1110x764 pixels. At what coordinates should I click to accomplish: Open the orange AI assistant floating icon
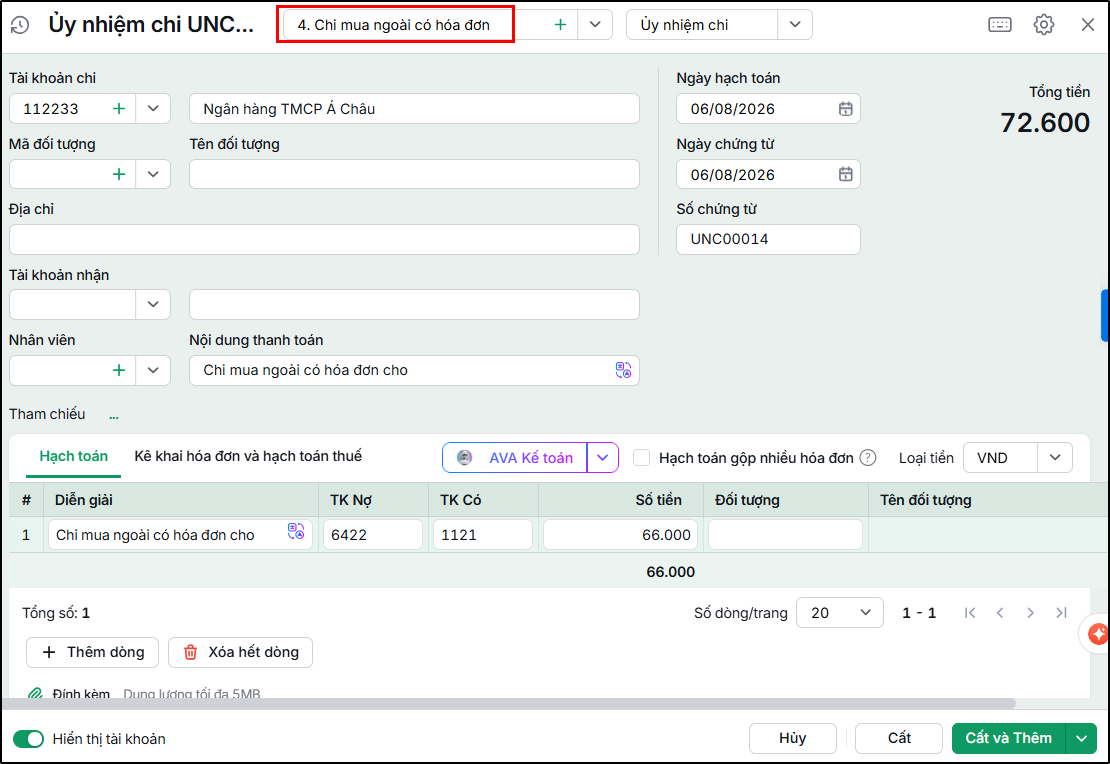click(1097, 634)
